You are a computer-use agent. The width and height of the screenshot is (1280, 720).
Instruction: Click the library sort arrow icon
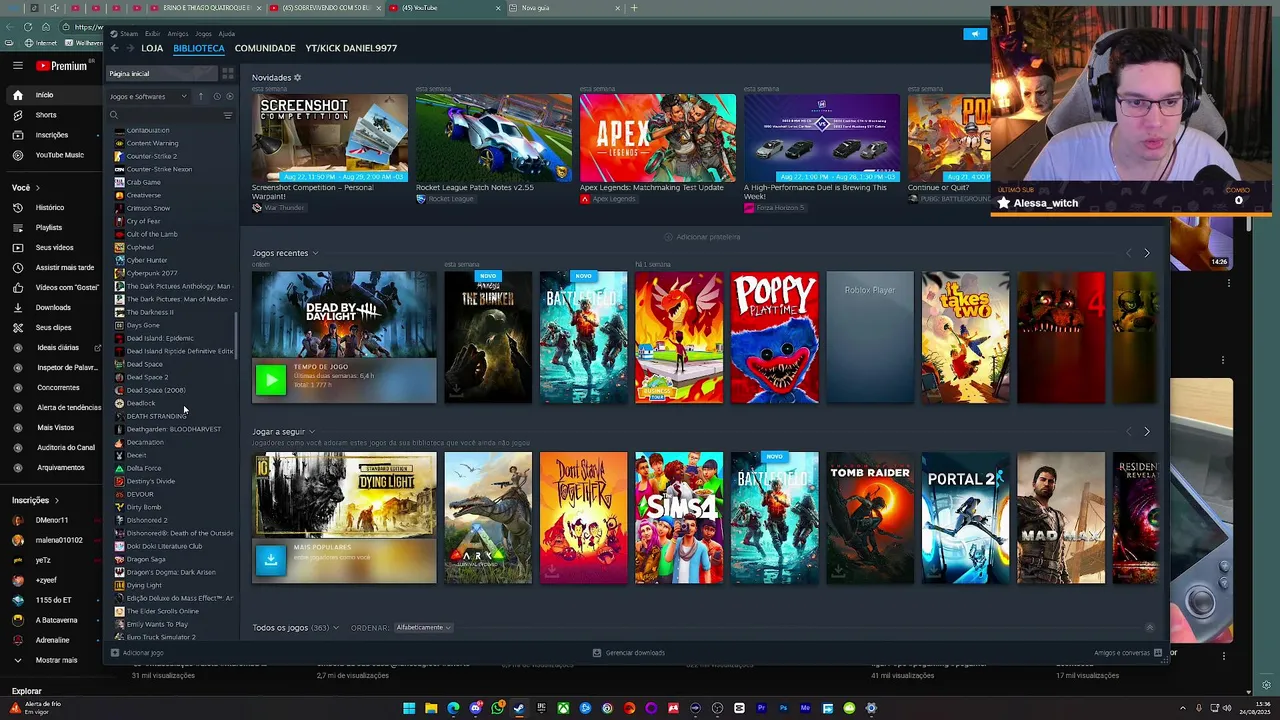coord(200,97)
